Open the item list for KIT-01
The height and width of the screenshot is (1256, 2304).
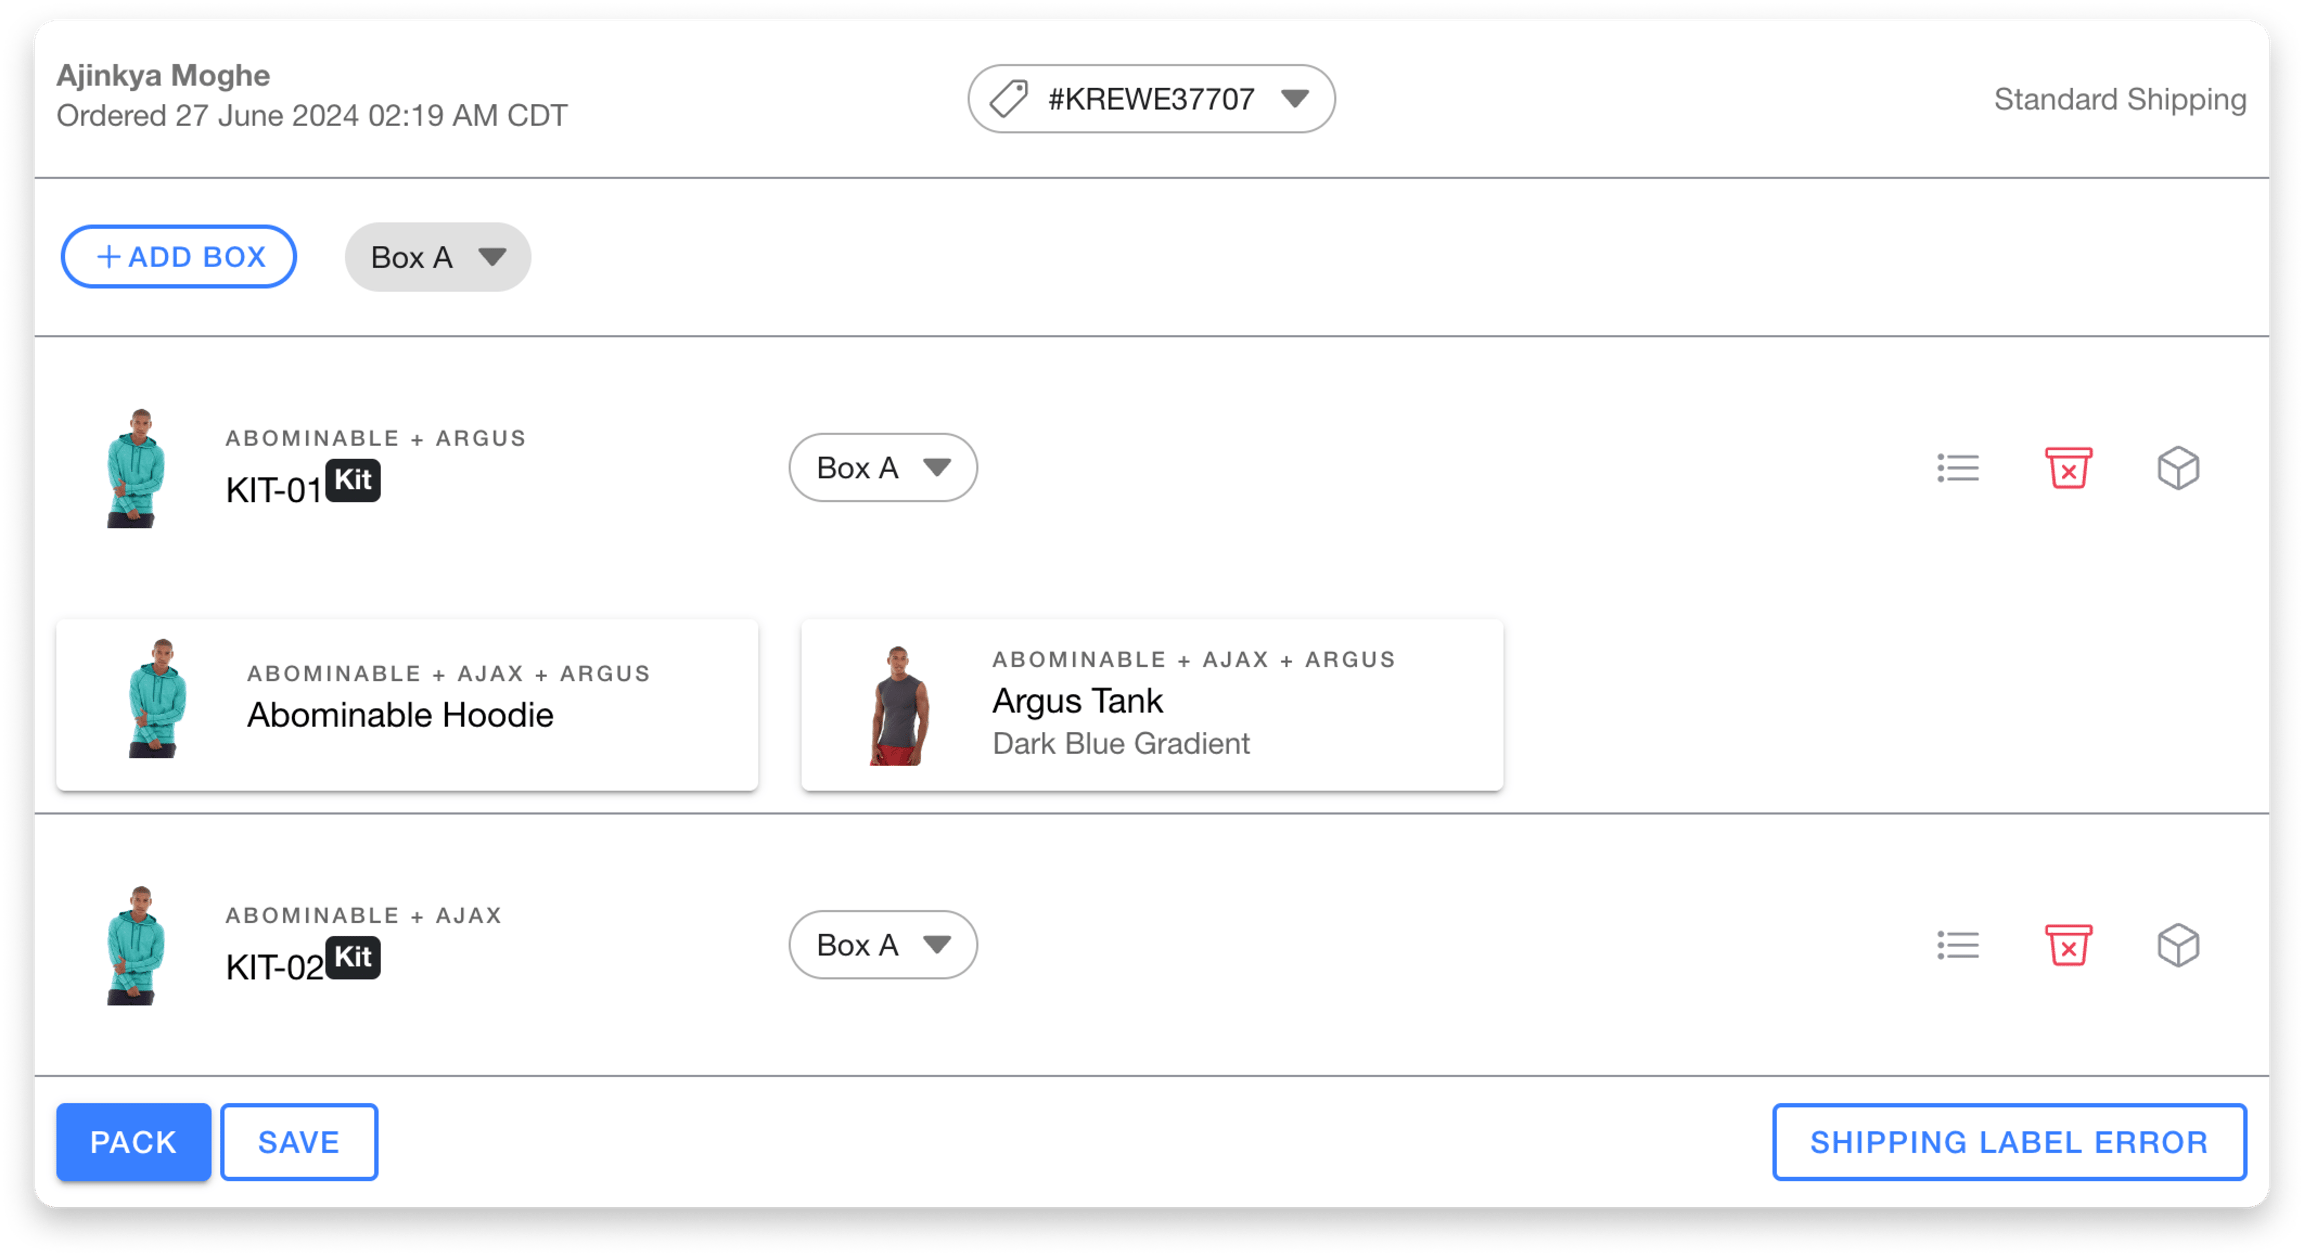click(x=1958, y=467)
